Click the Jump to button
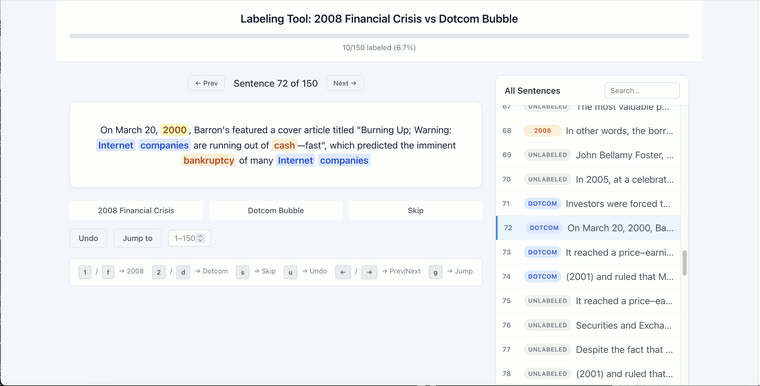 click(138, 238)
